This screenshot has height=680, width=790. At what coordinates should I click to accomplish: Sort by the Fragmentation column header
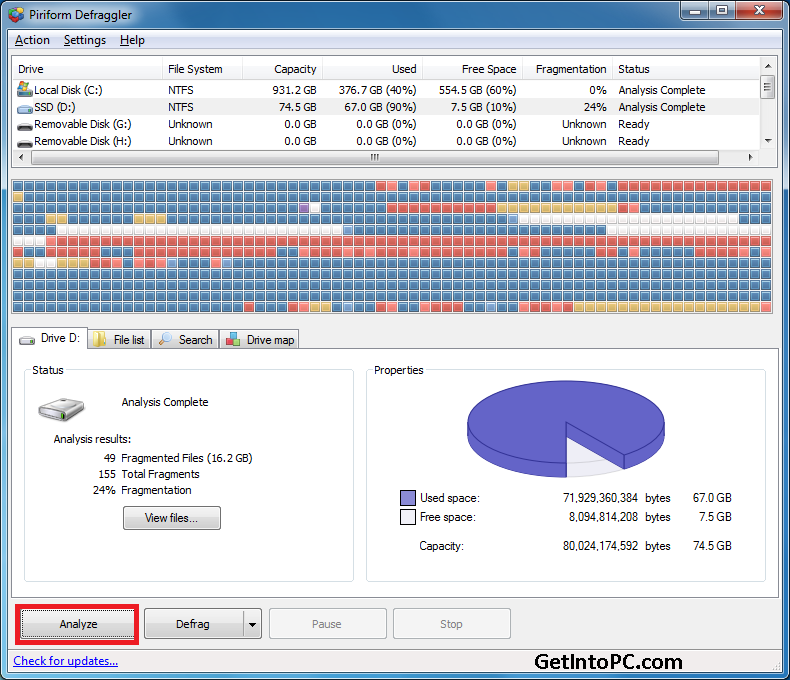point(567,69)
